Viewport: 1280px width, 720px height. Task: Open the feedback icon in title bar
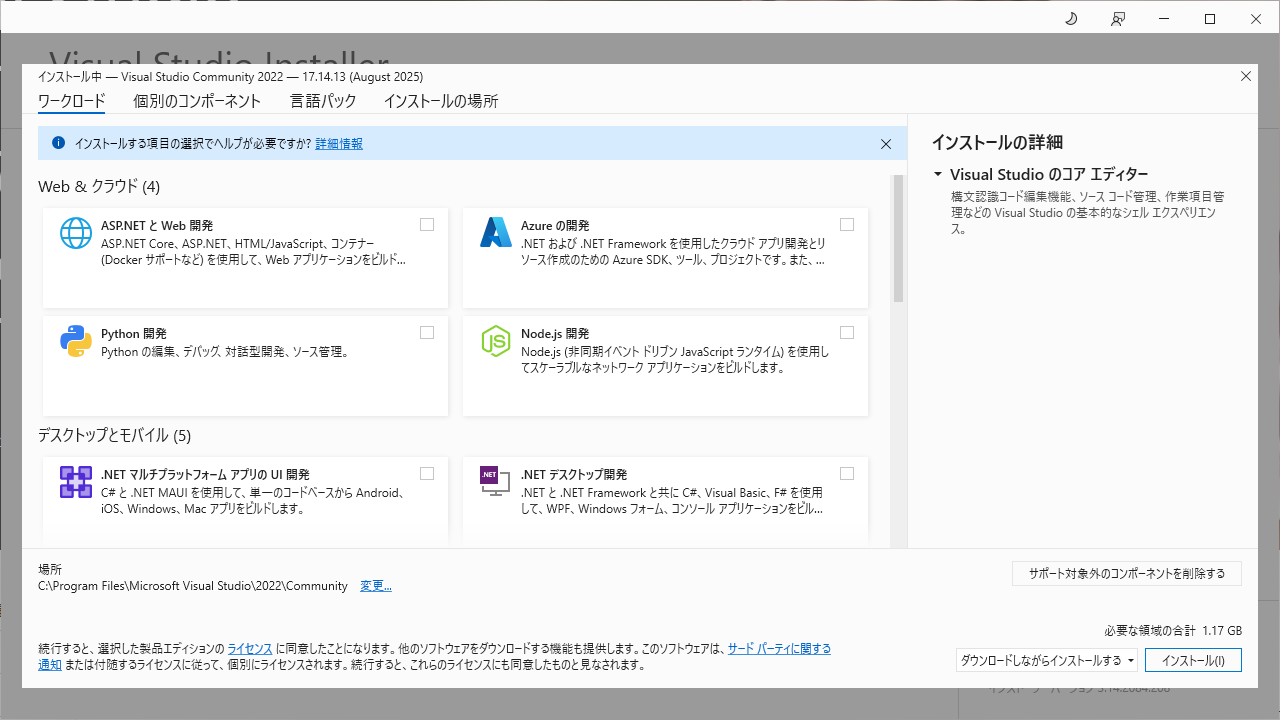point(1118,19)
